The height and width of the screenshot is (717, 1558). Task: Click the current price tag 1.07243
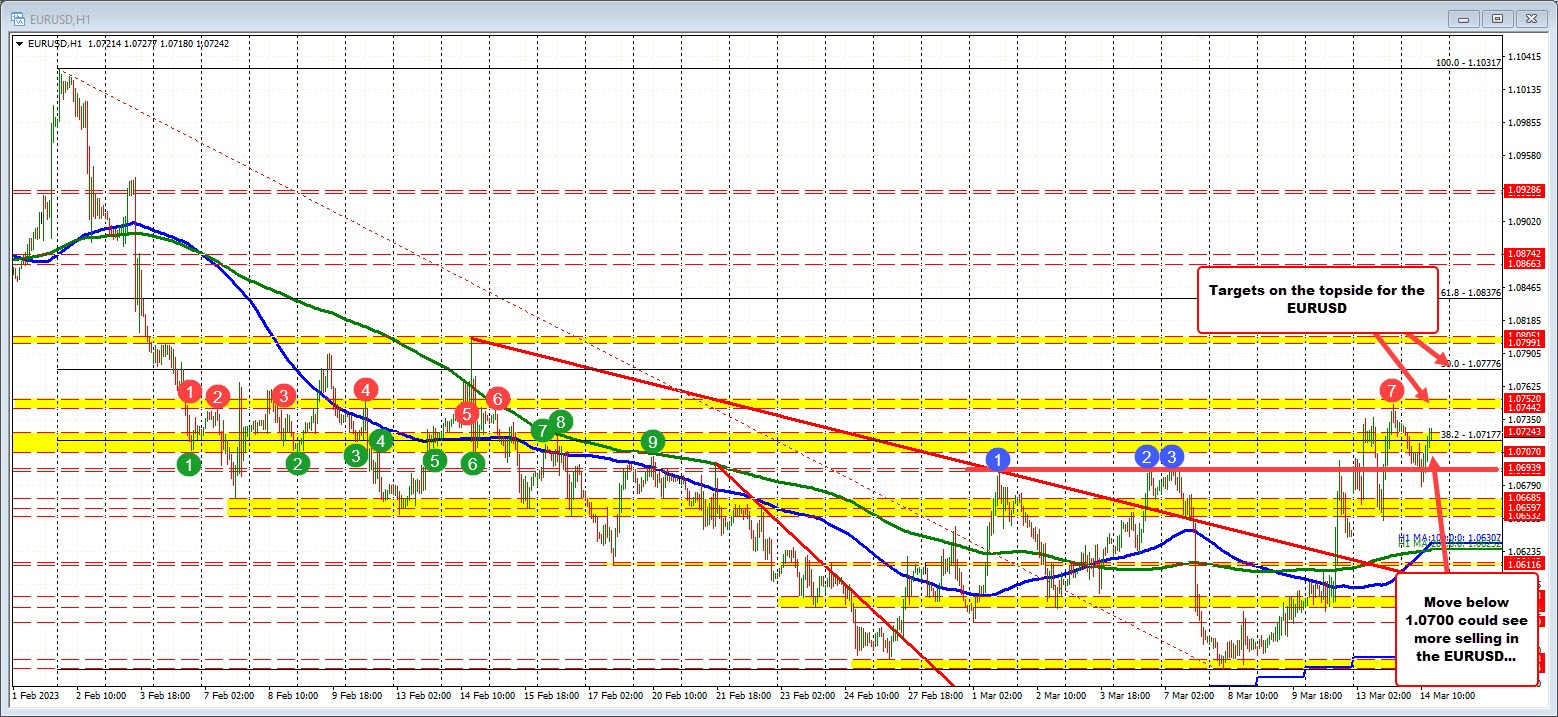[x=1526, y=431]
